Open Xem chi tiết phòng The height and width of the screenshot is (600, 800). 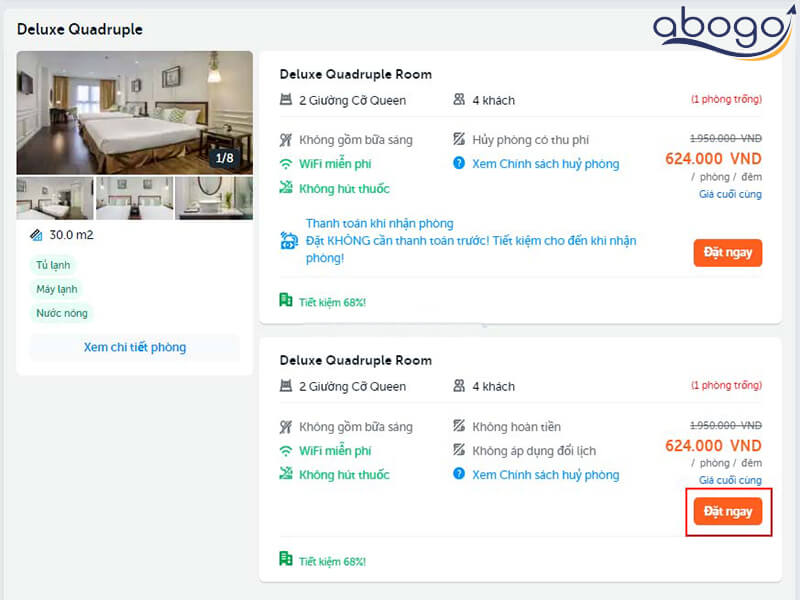pos(134,347)
